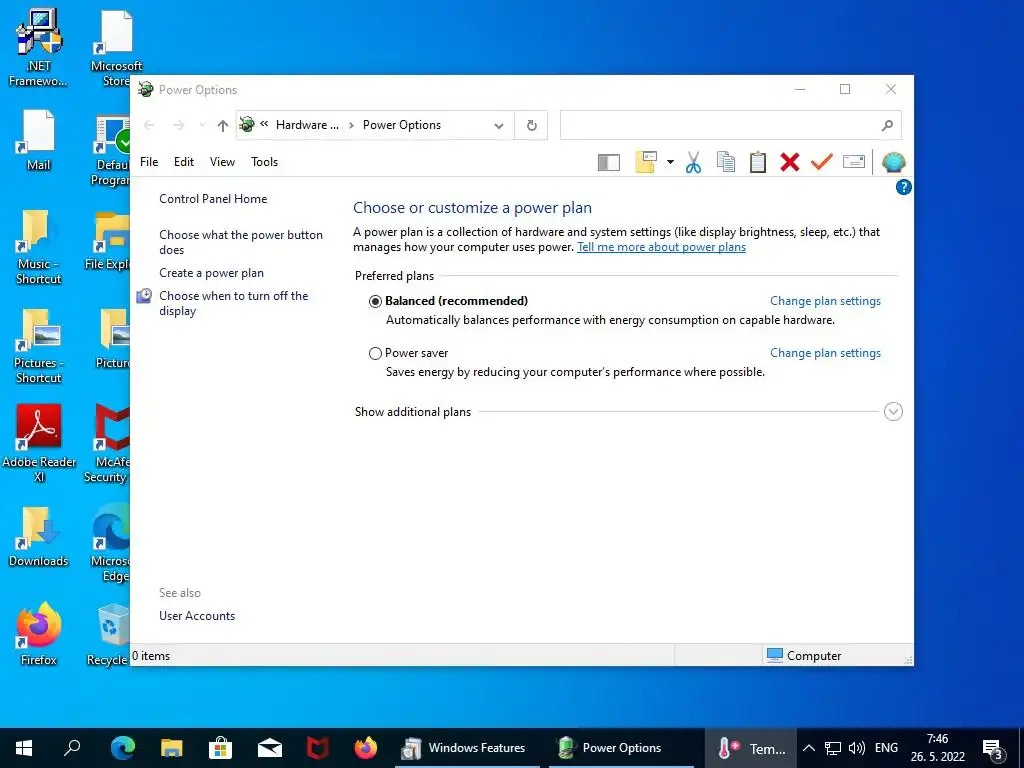
Task: Open Pictures - Shortcut on desktop
Action: point(39,346)
